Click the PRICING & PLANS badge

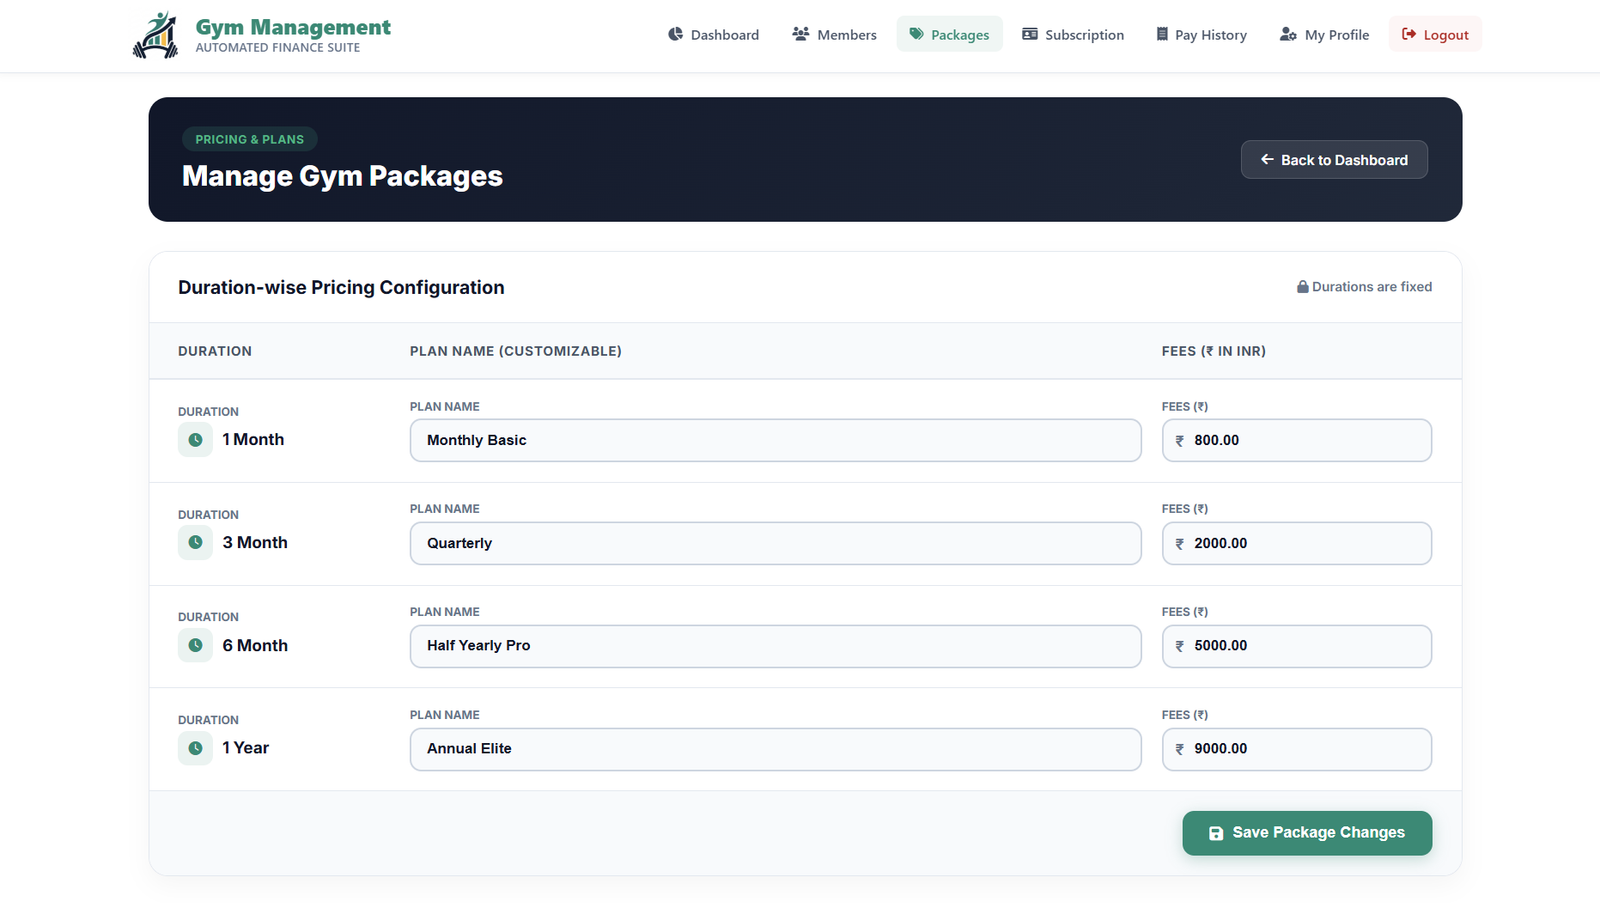point(249,139)
